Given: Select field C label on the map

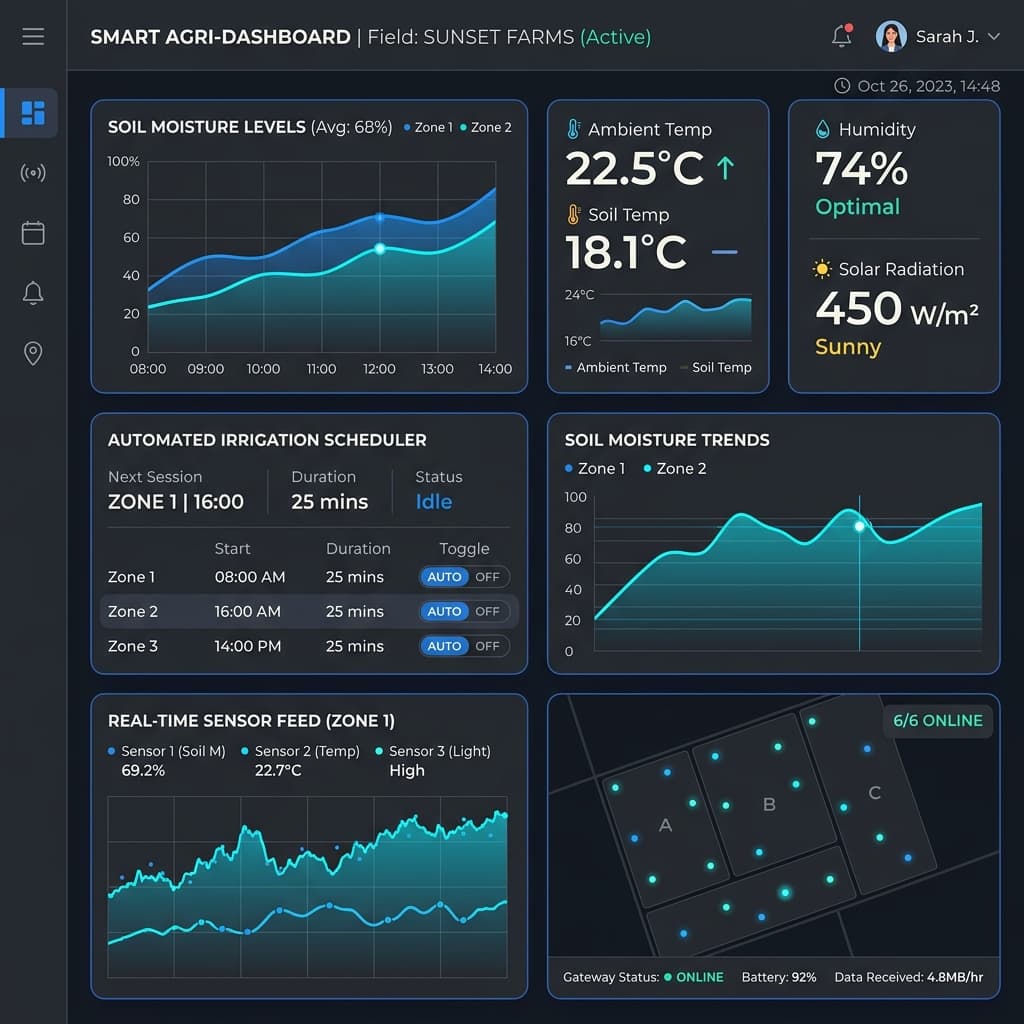Looking at the screenshot, I should point(874,793).
